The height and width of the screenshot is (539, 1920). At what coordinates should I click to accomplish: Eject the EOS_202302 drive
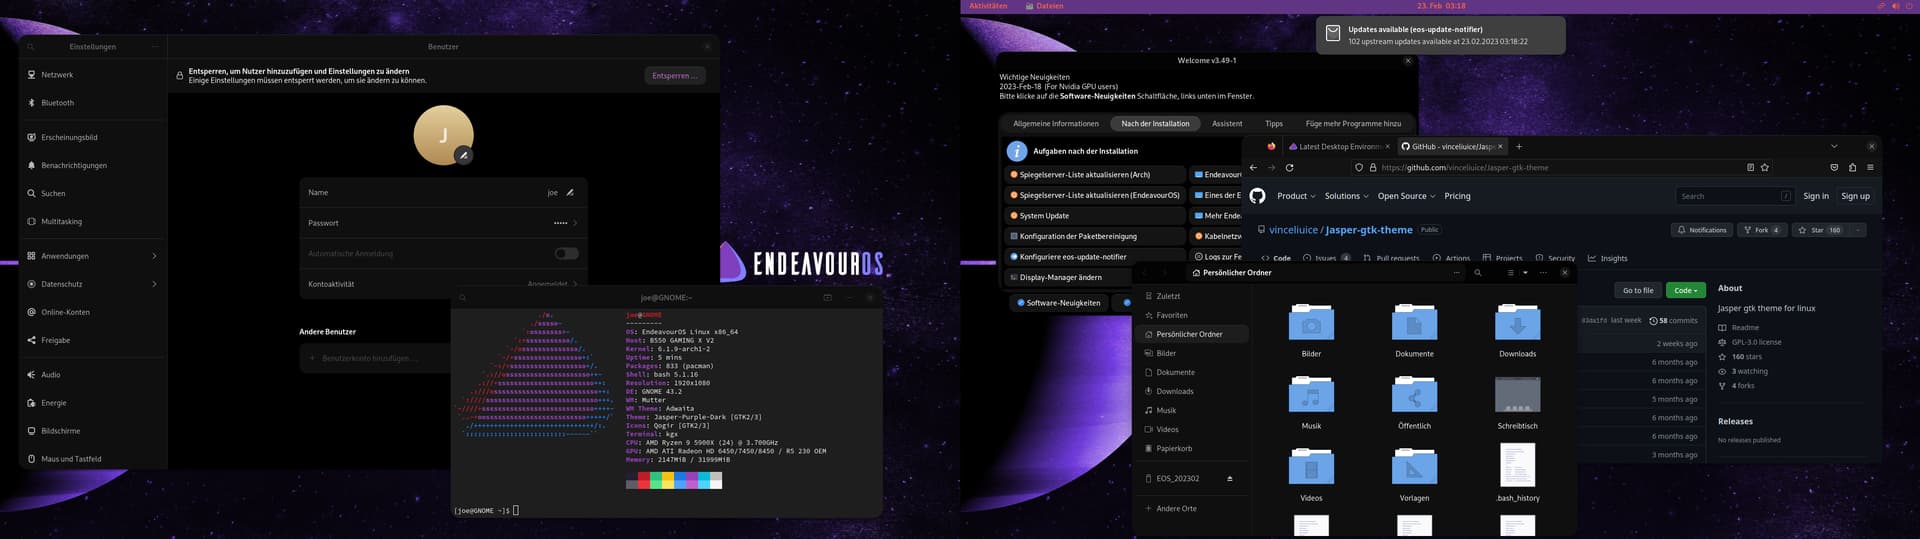1229,479
